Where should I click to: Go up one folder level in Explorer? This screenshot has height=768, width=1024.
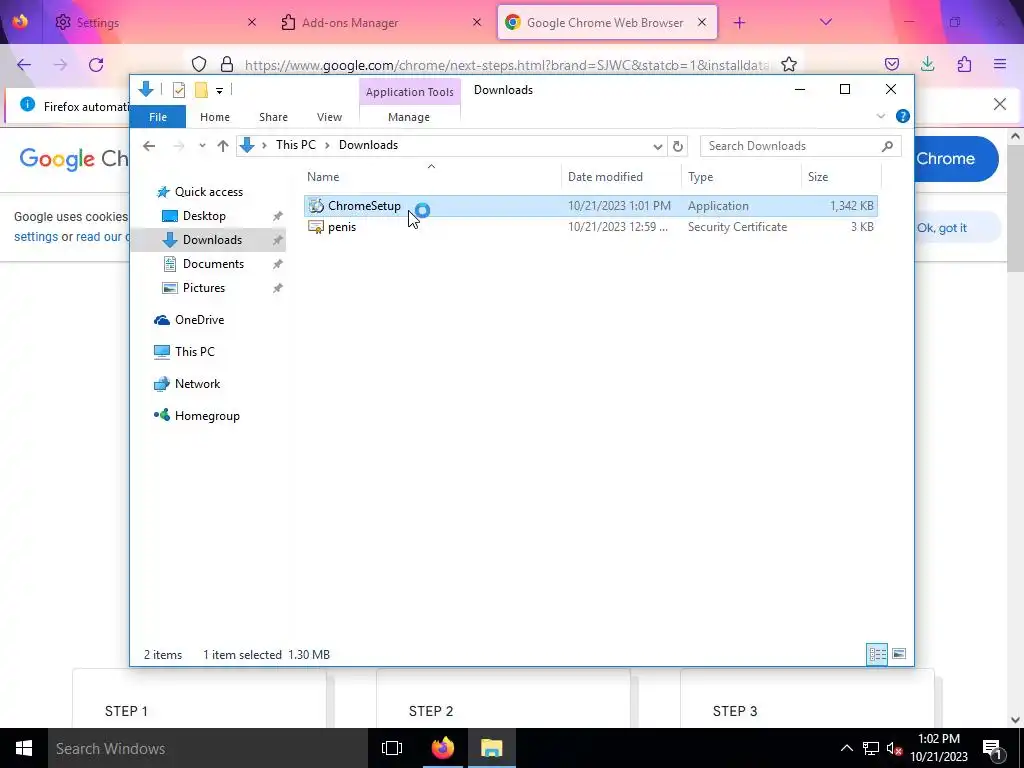(x=223, y=146)
